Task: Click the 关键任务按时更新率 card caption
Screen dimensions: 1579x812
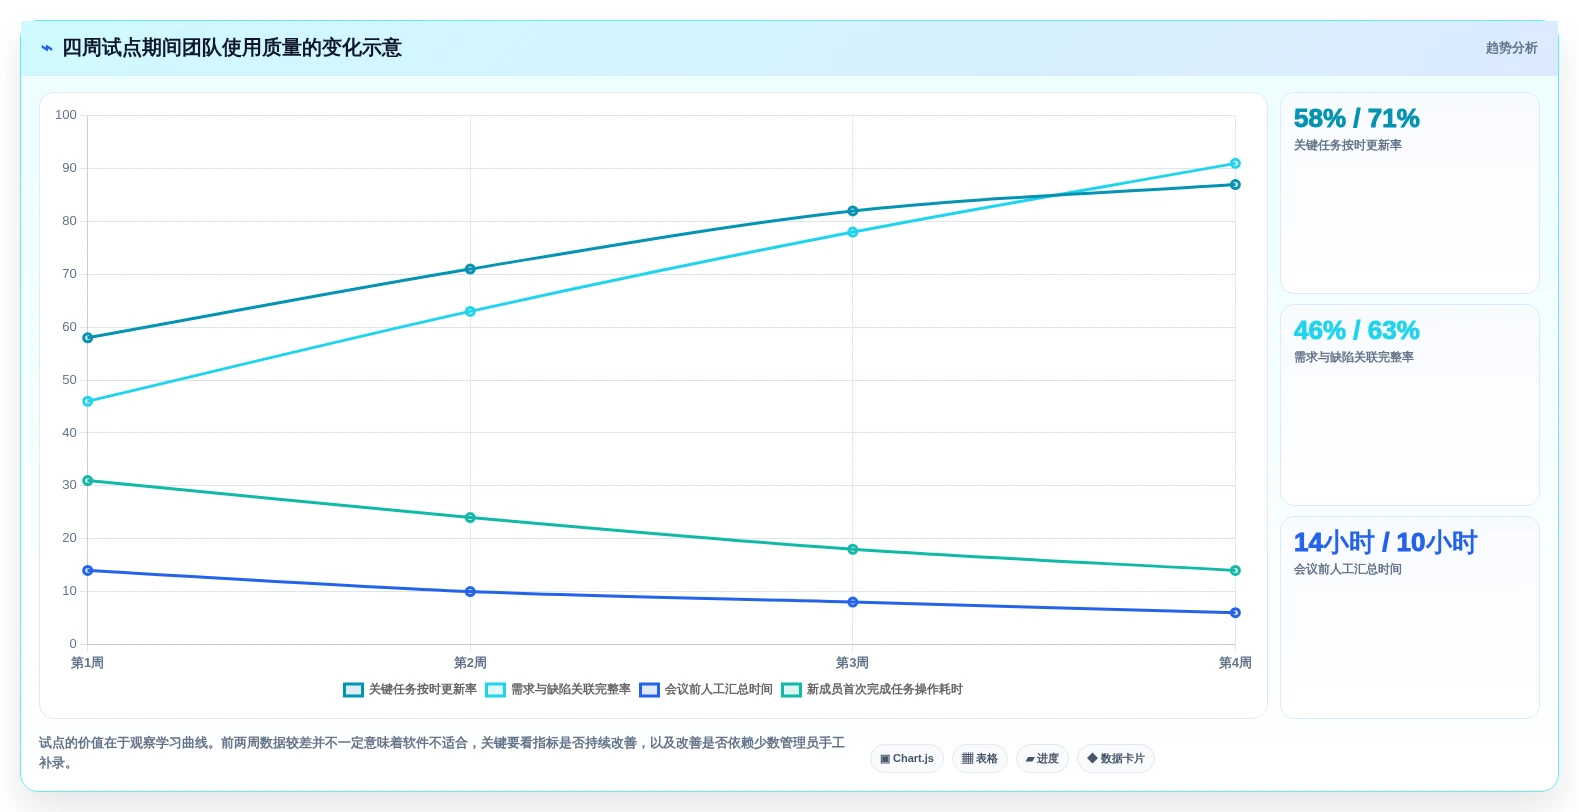Action: [1348, 145]
